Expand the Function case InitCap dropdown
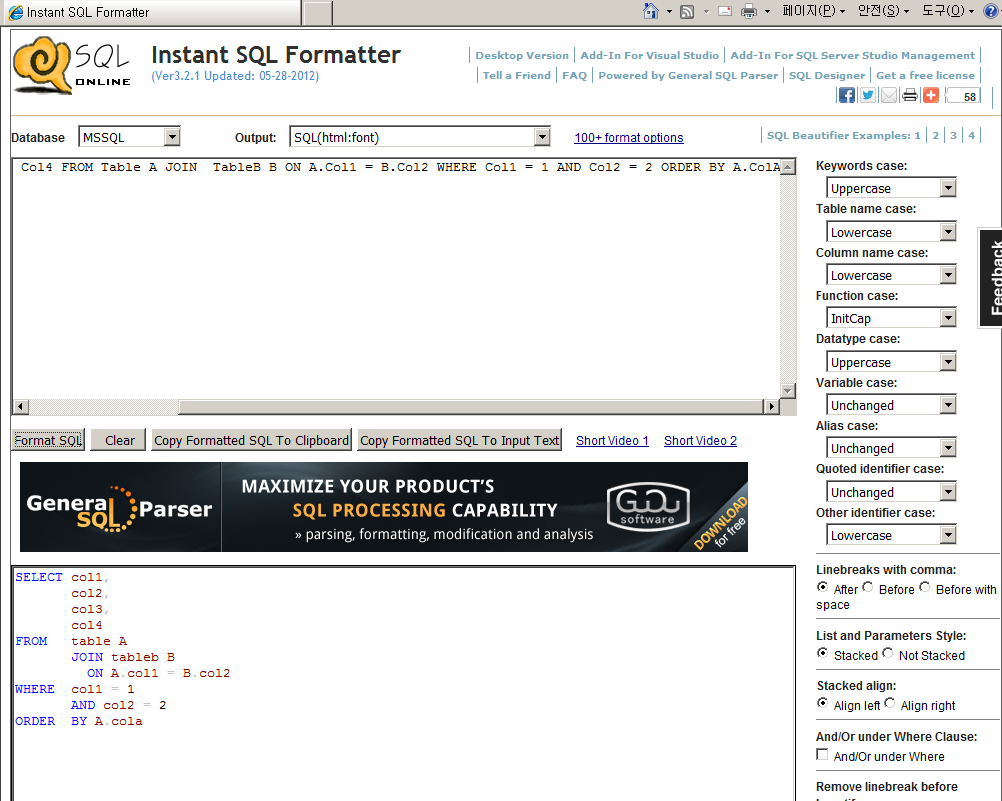 [x=891, y=318]
